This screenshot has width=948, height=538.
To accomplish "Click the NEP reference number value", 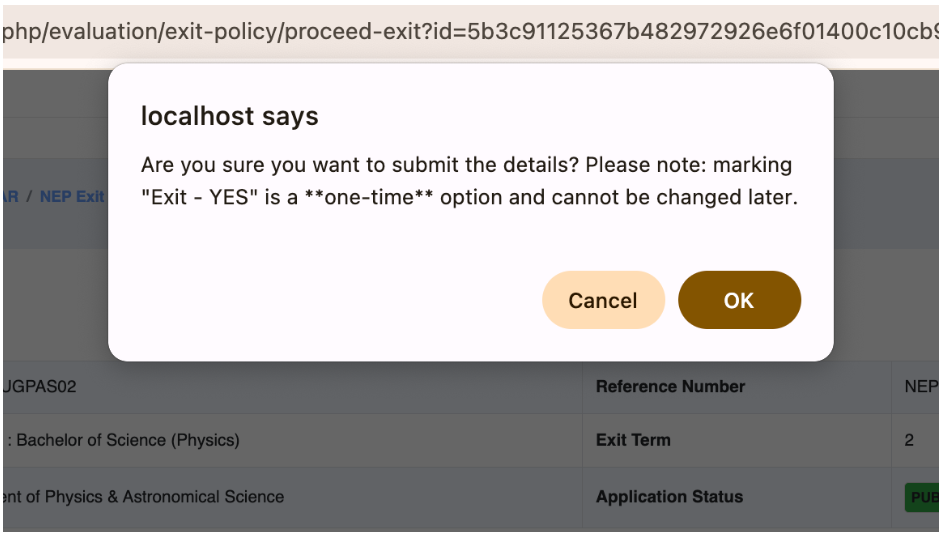I will (920, 387).
